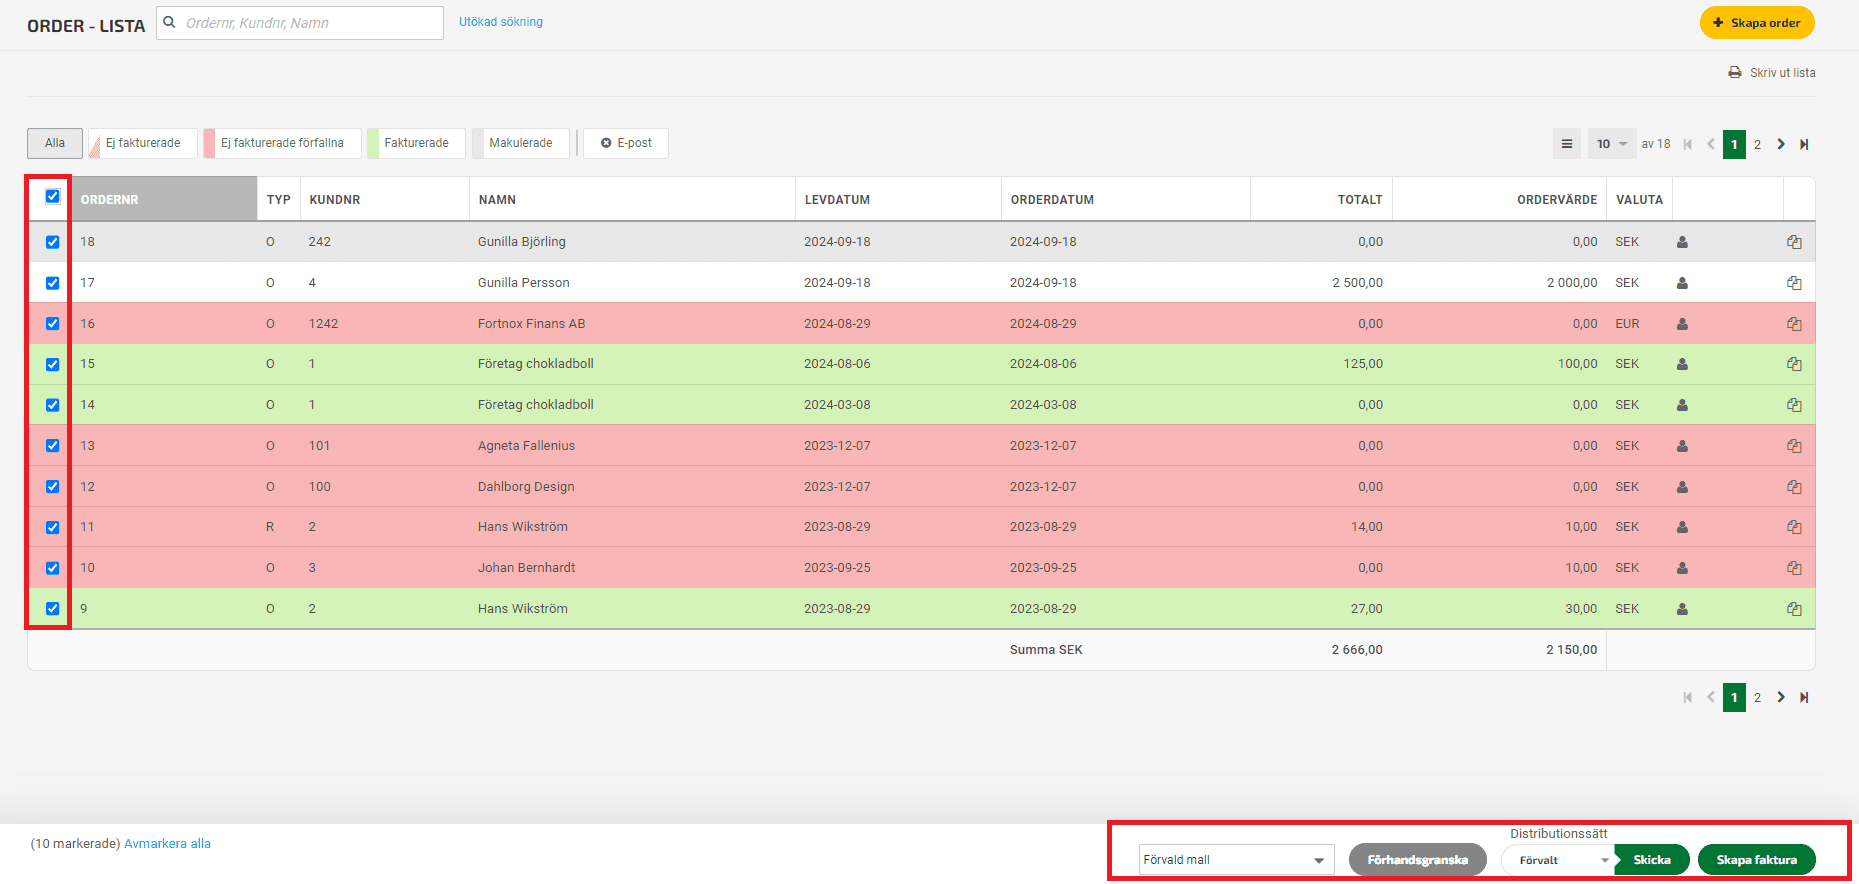Copy order 16 using copy icon

[x=1794, y=324]
